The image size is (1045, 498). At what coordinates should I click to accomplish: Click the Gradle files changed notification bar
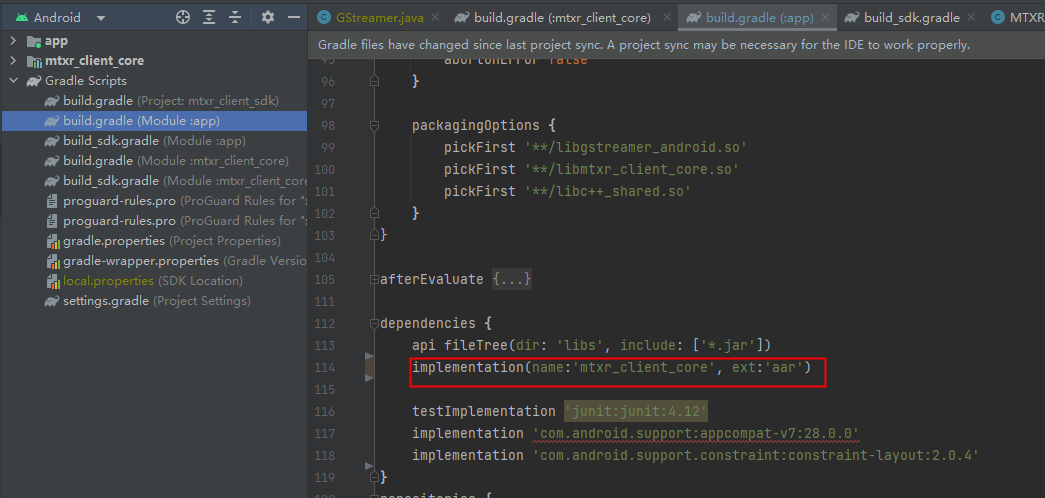click(676, 45)
